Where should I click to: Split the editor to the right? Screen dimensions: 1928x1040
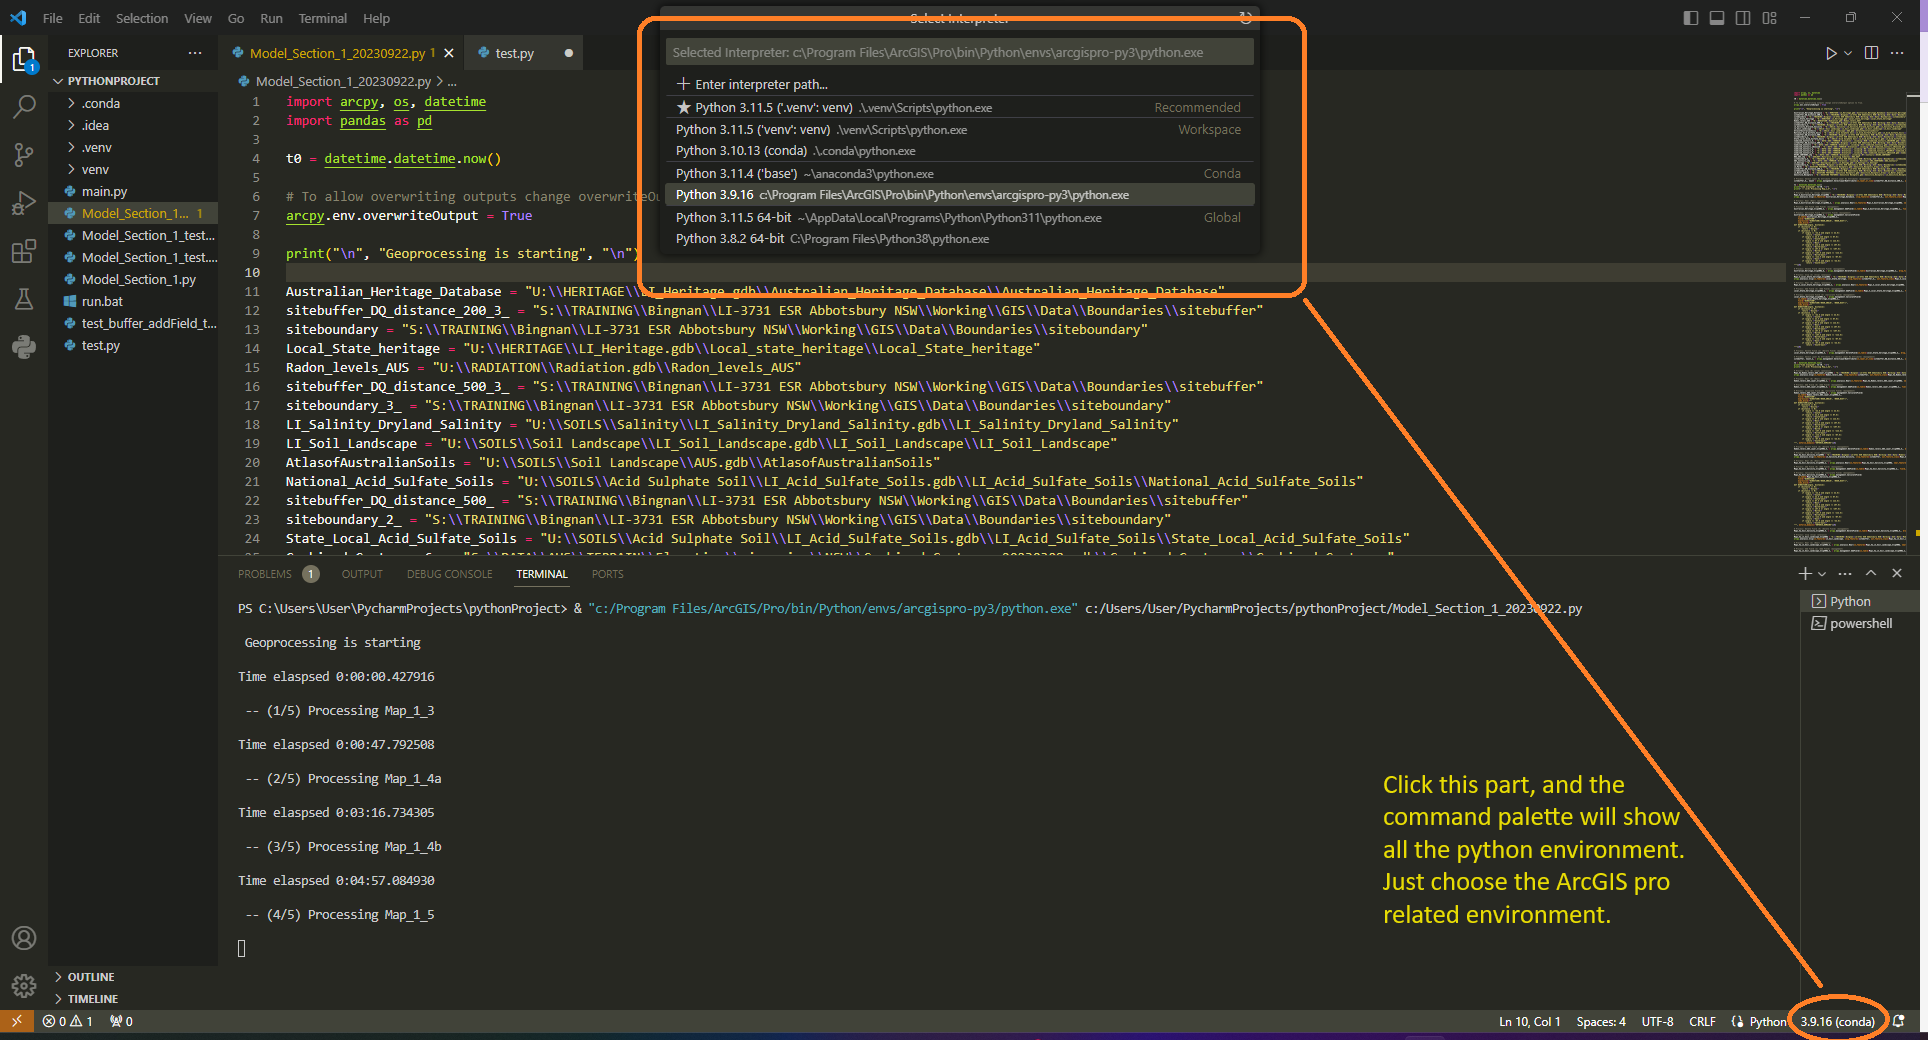pyautogui.click(x=1872, y=53)
